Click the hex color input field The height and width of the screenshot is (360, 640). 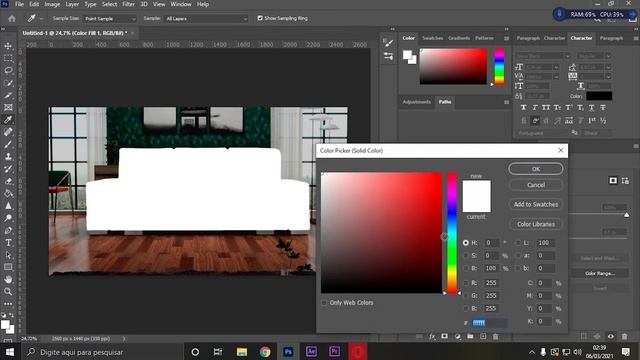pos(490,323)
